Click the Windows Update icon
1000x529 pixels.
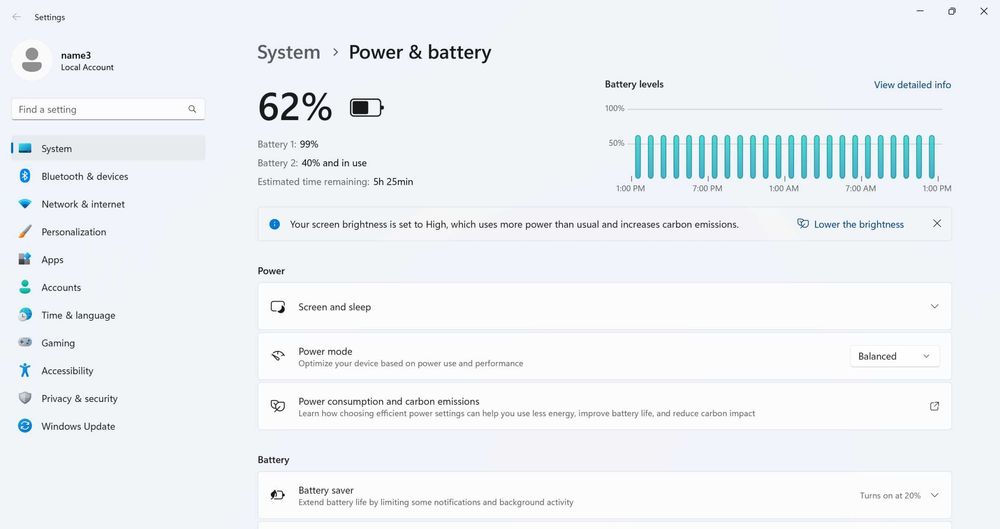[25, 426]
